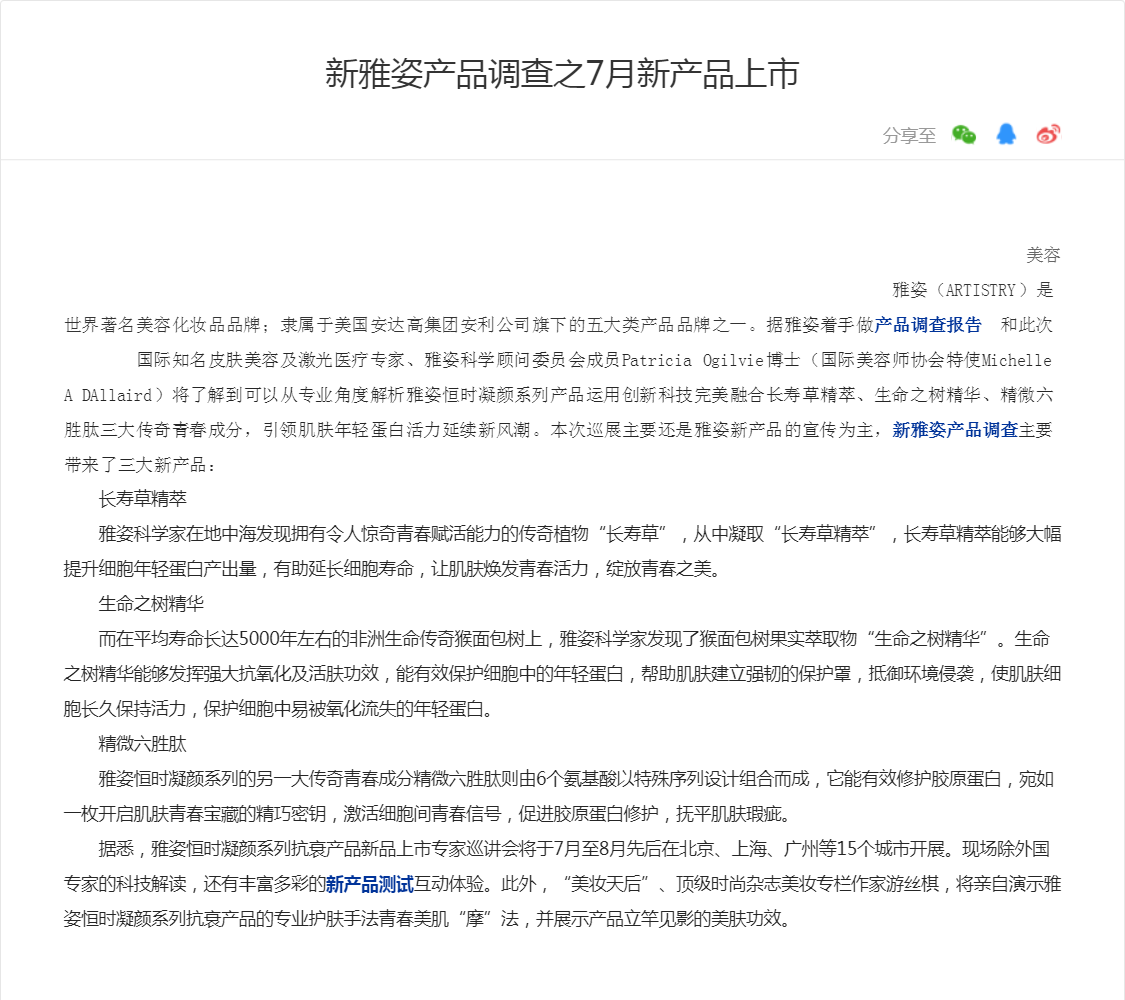Click the text 一枚开启肌肤青春宝藏的精巧密钥
Screen dimensions: 1125x1000
[195, 814]
